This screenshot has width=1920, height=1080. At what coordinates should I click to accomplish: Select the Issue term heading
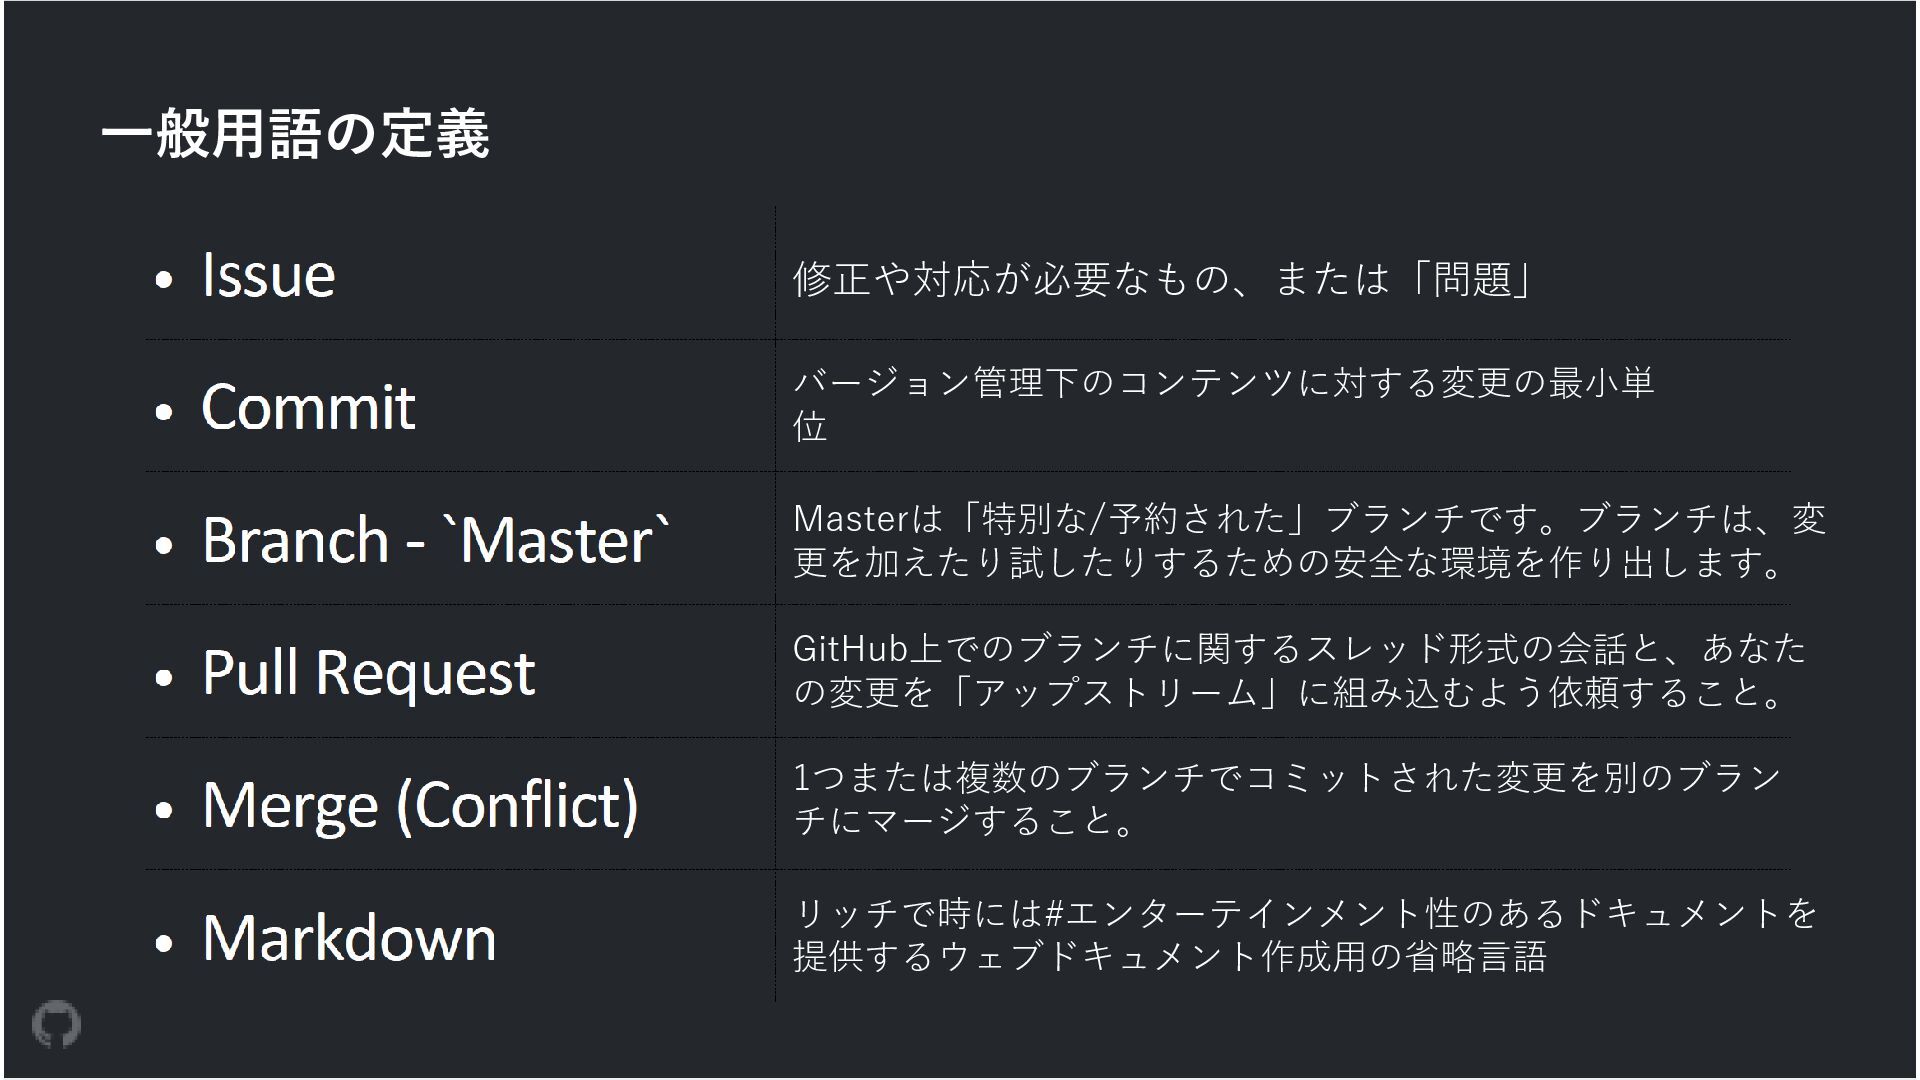pyautogui.click(x=268, y=275)
